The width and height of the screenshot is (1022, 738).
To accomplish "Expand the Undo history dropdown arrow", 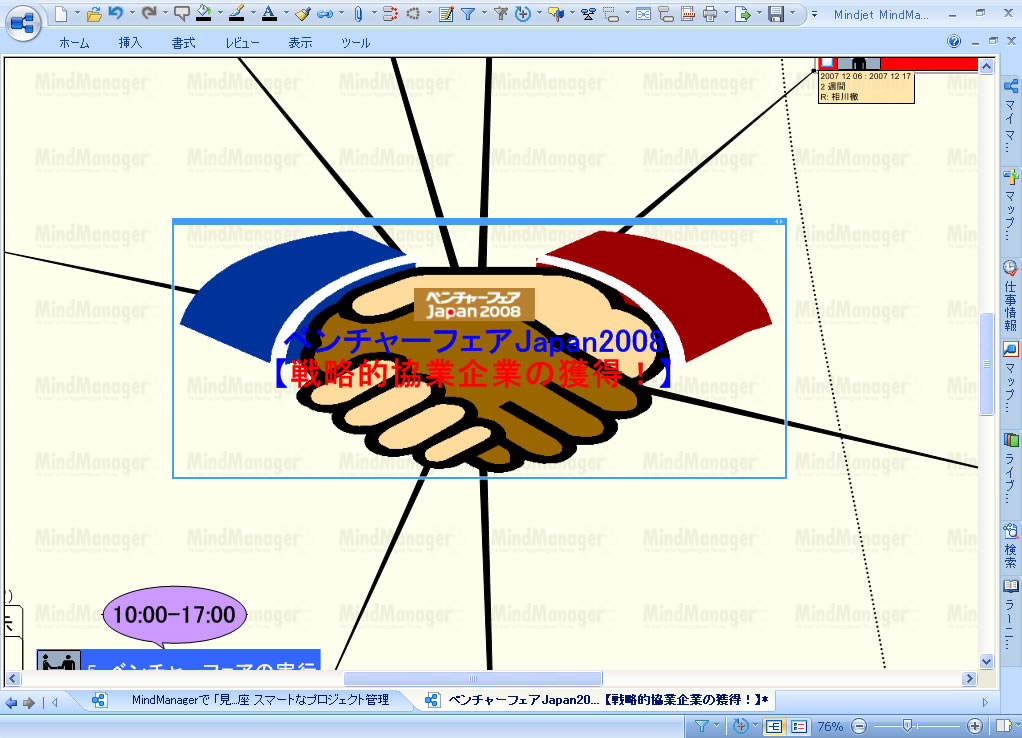I will [x=132, y=13].
